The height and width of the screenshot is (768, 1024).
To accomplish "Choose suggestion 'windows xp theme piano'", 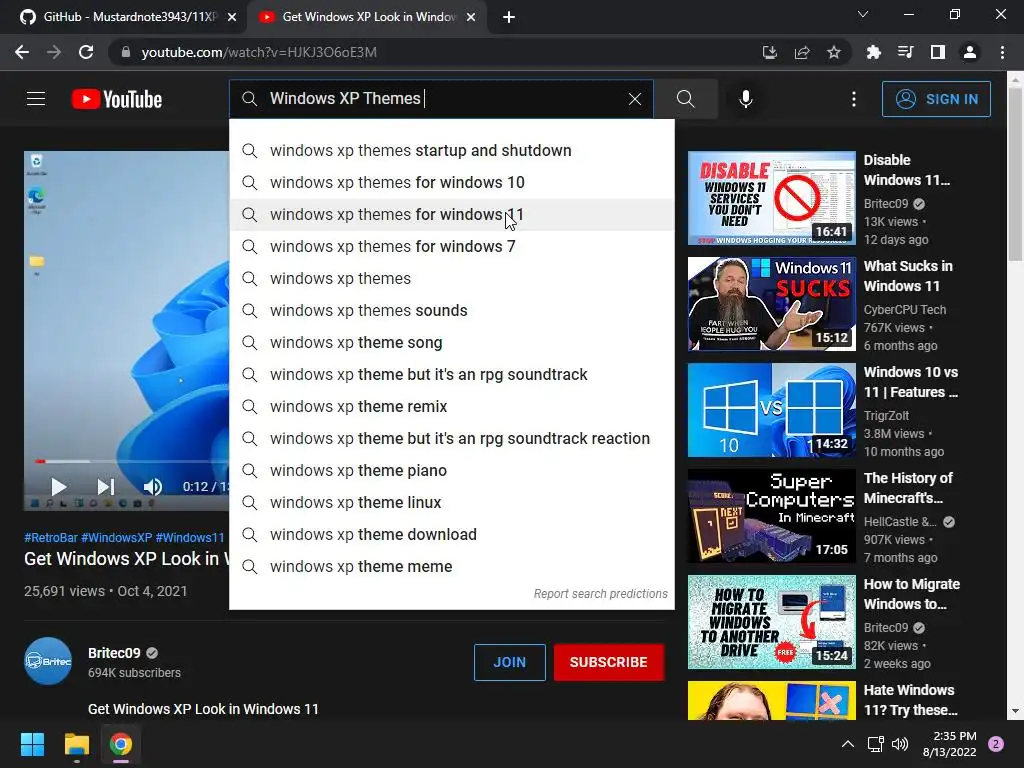I will (451, 470).
